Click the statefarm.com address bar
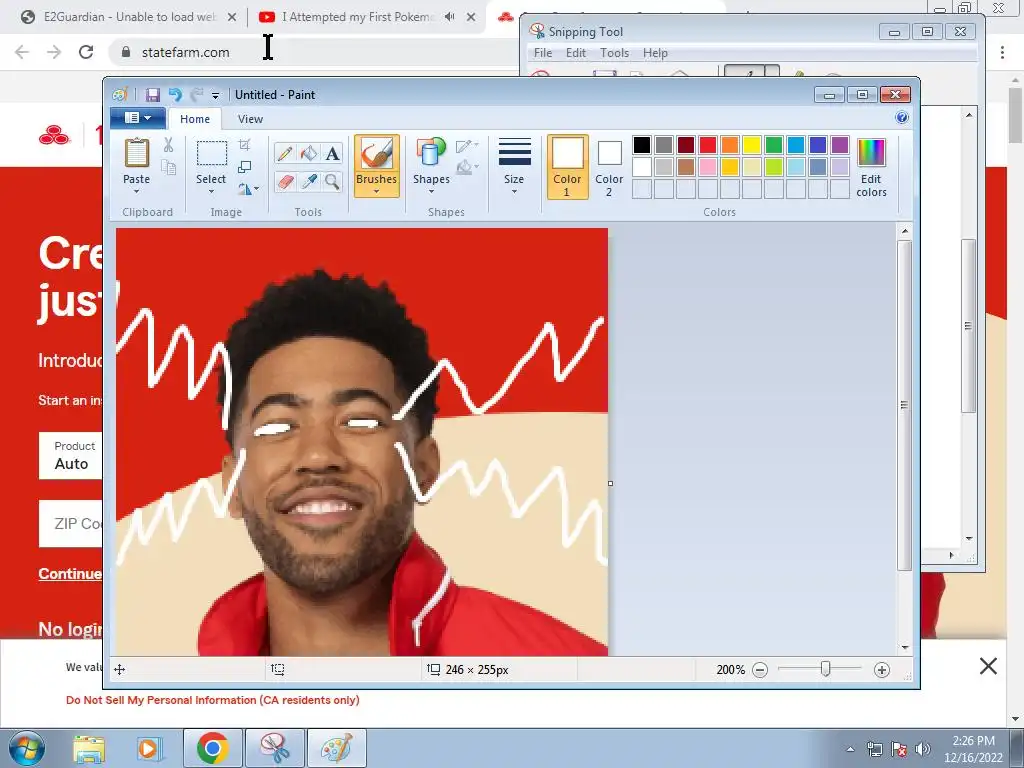The width and height of the screenshot is (1024, 768). (313, 52)
